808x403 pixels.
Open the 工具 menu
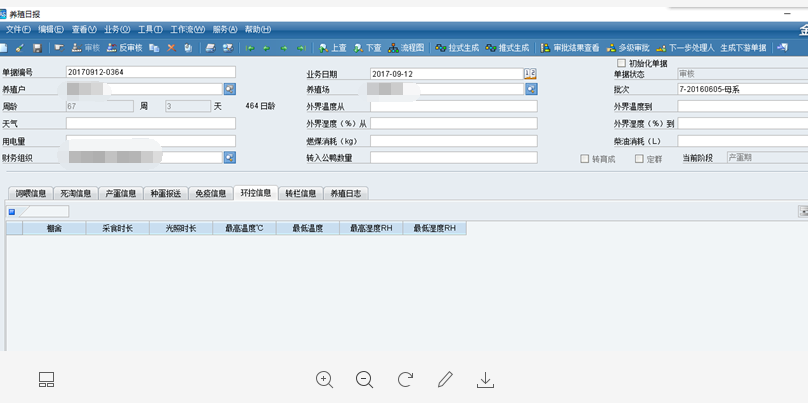coord(150,30)
